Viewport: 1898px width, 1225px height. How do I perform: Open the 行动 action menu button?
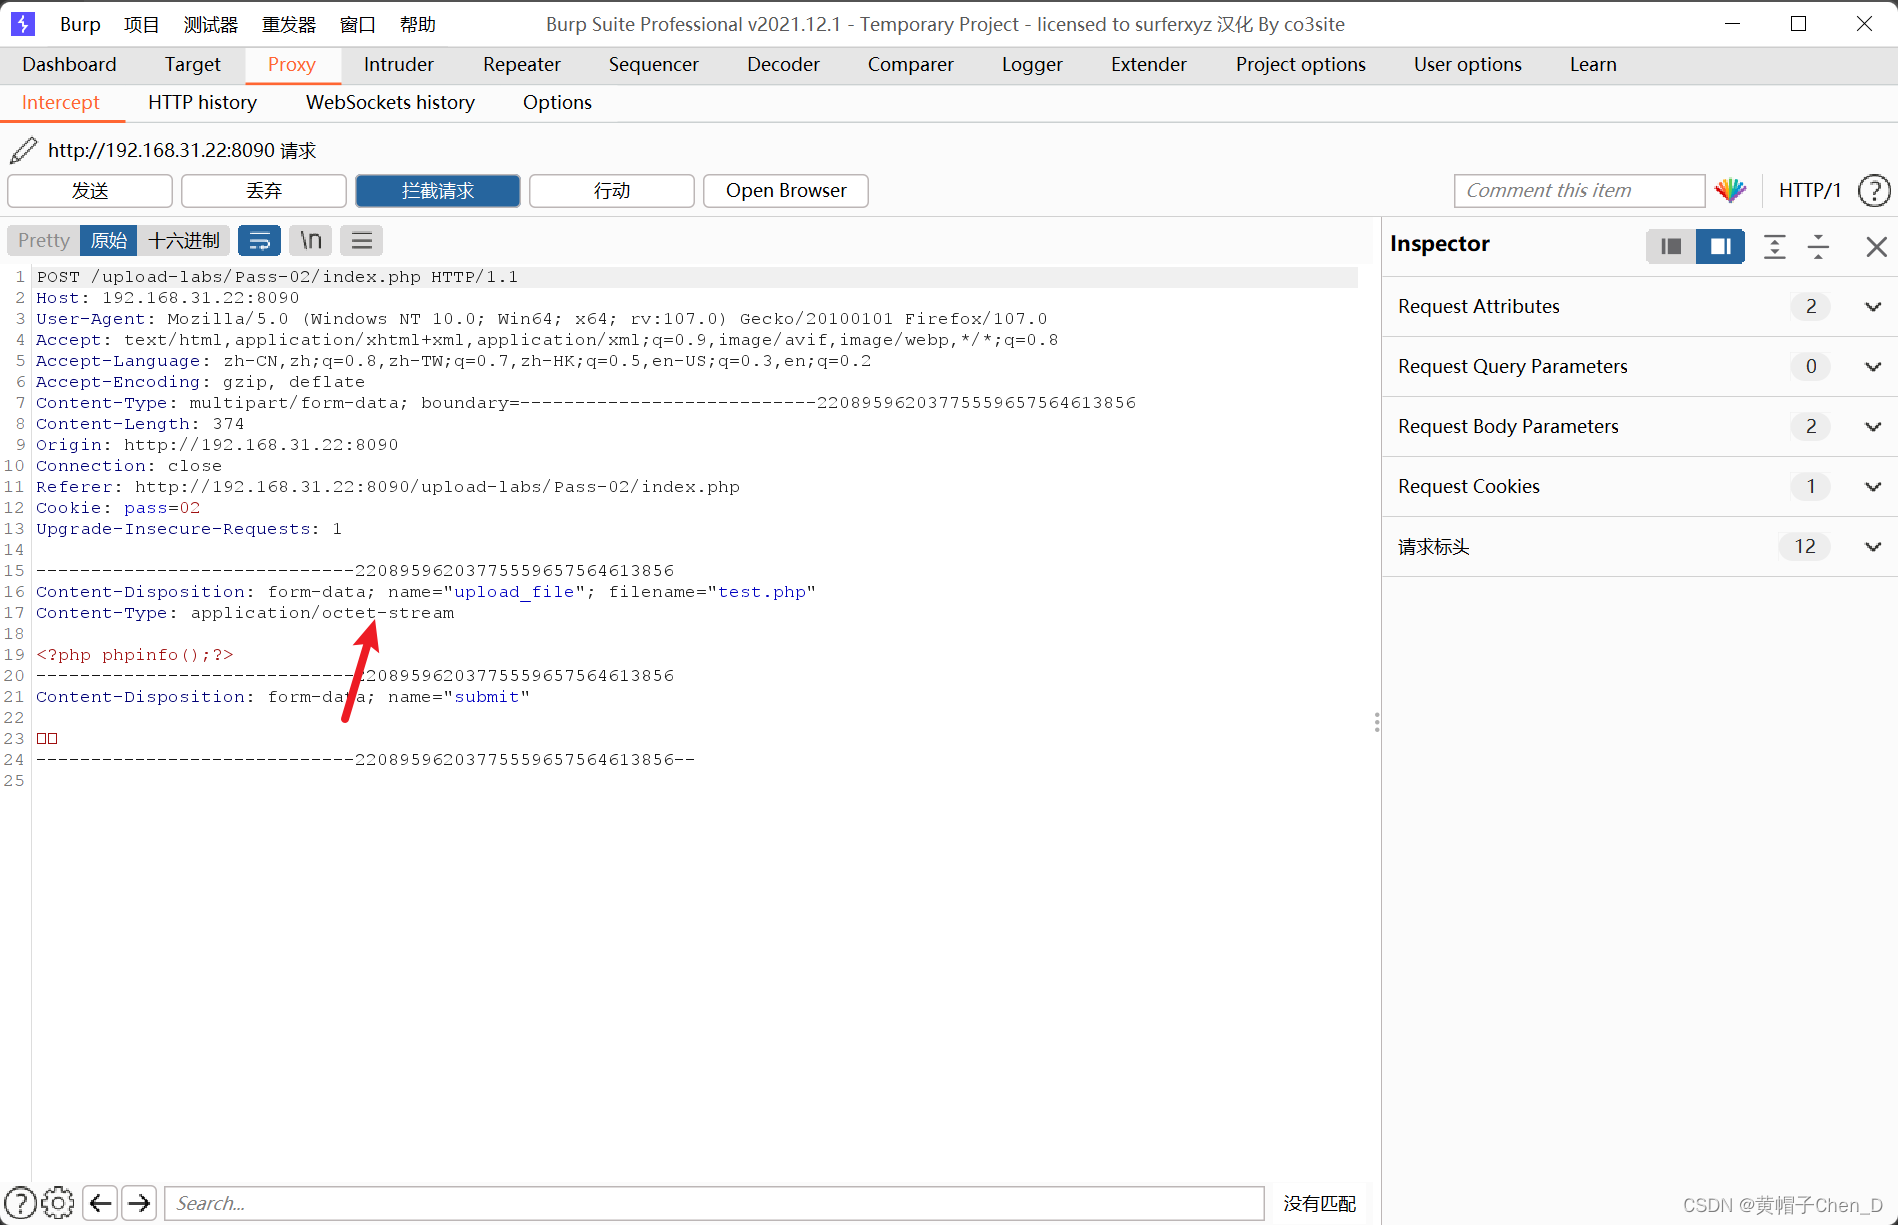coord(612,190)
